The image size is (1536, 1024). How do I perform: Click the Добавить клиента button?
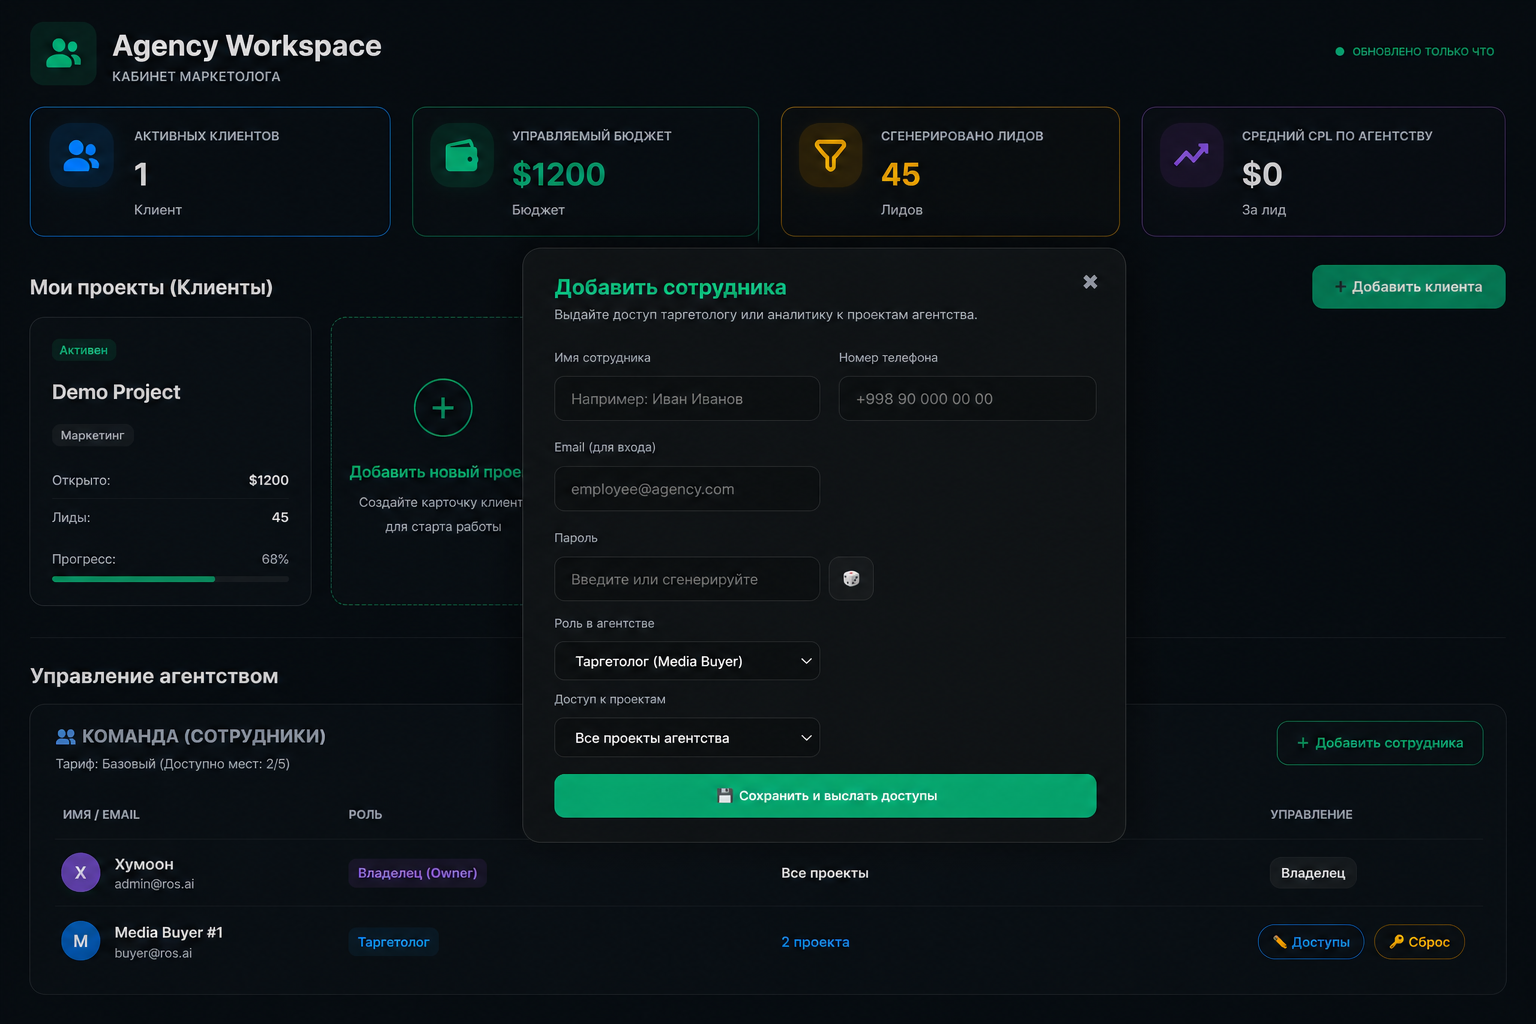point(1408,287)
